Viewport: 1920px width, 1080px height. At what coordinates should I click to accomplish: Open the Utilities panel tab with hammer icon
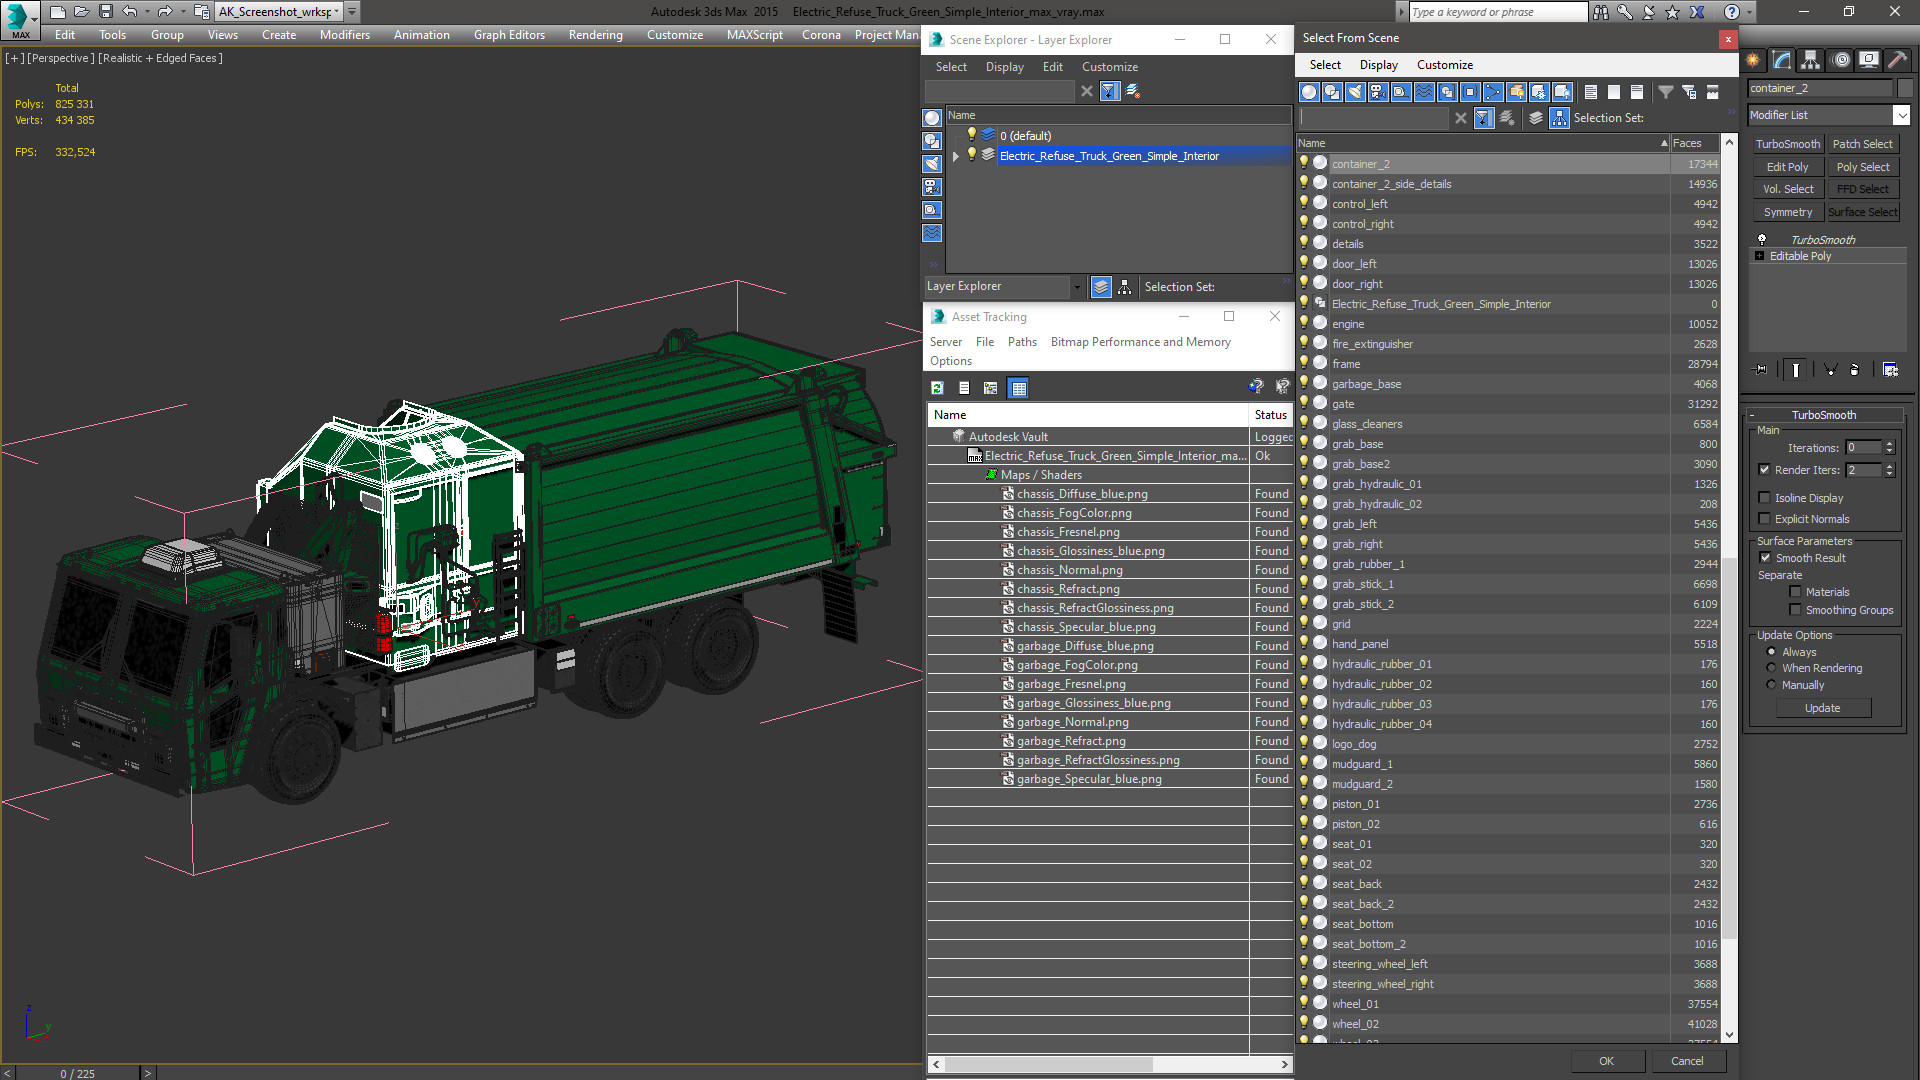pos(1897,60)
